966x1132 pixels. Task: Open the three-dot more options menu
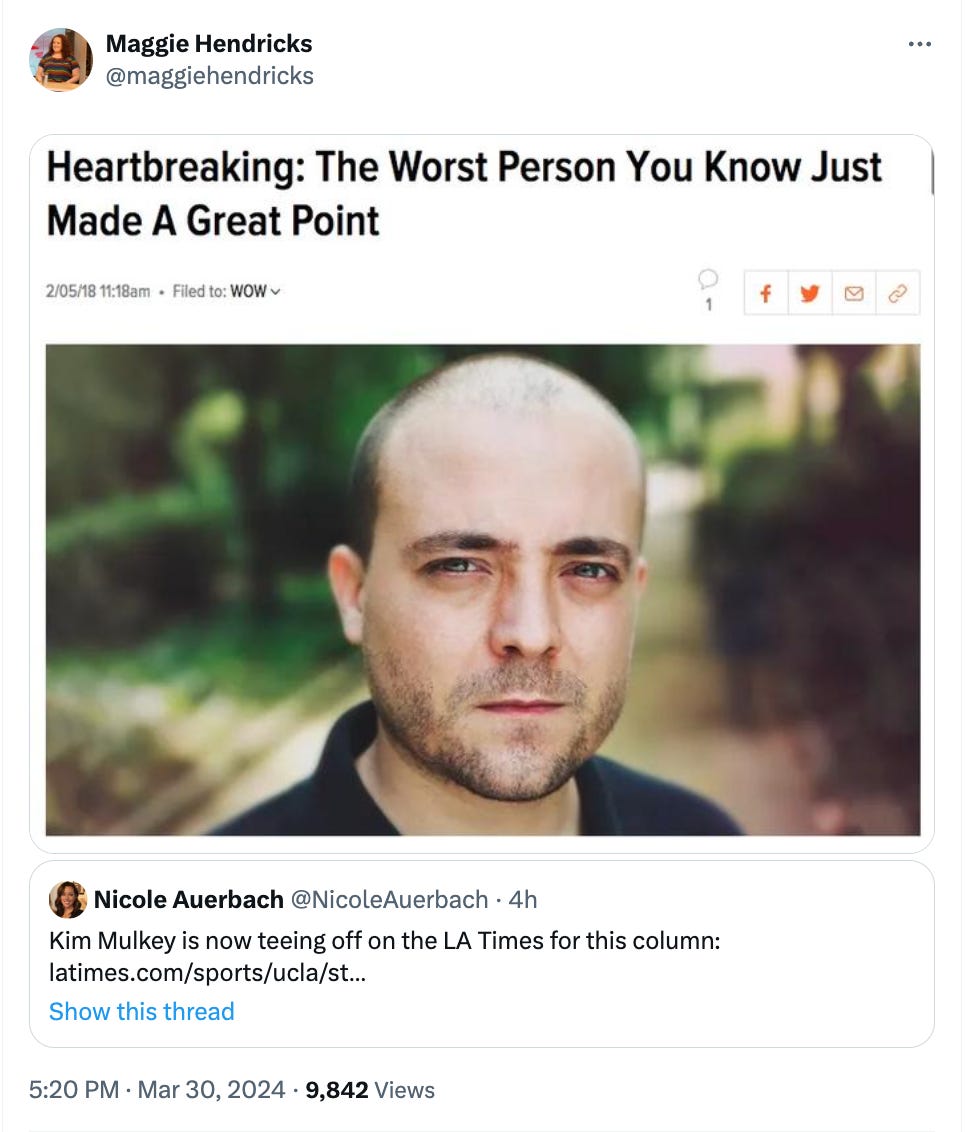point(919,45)
